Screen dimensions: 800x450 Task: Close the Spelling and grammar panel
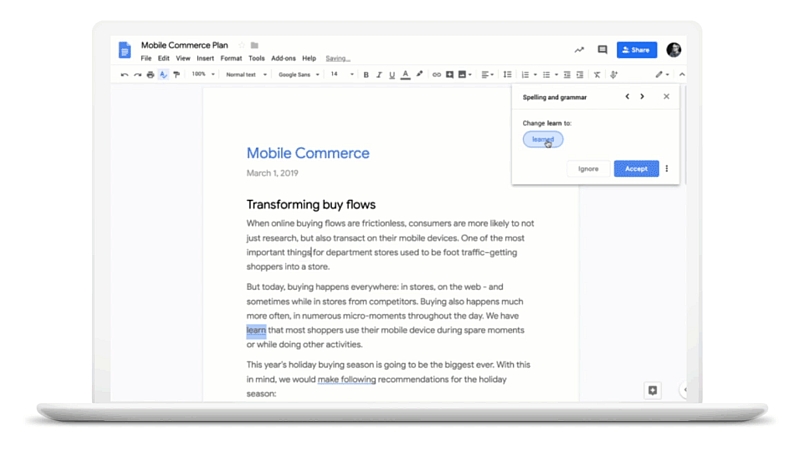pos(666,96)
